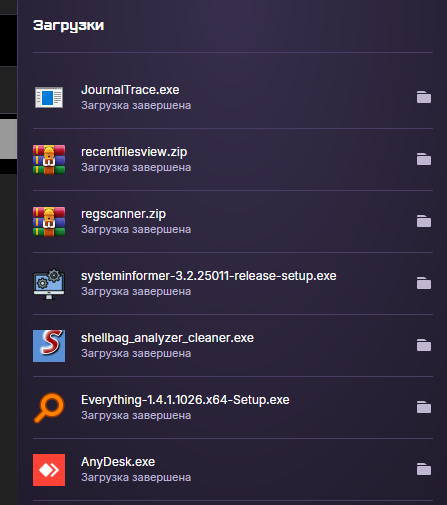Click the red AnyDesk icon
The image size is (447, 505).
tap(49, 470)
